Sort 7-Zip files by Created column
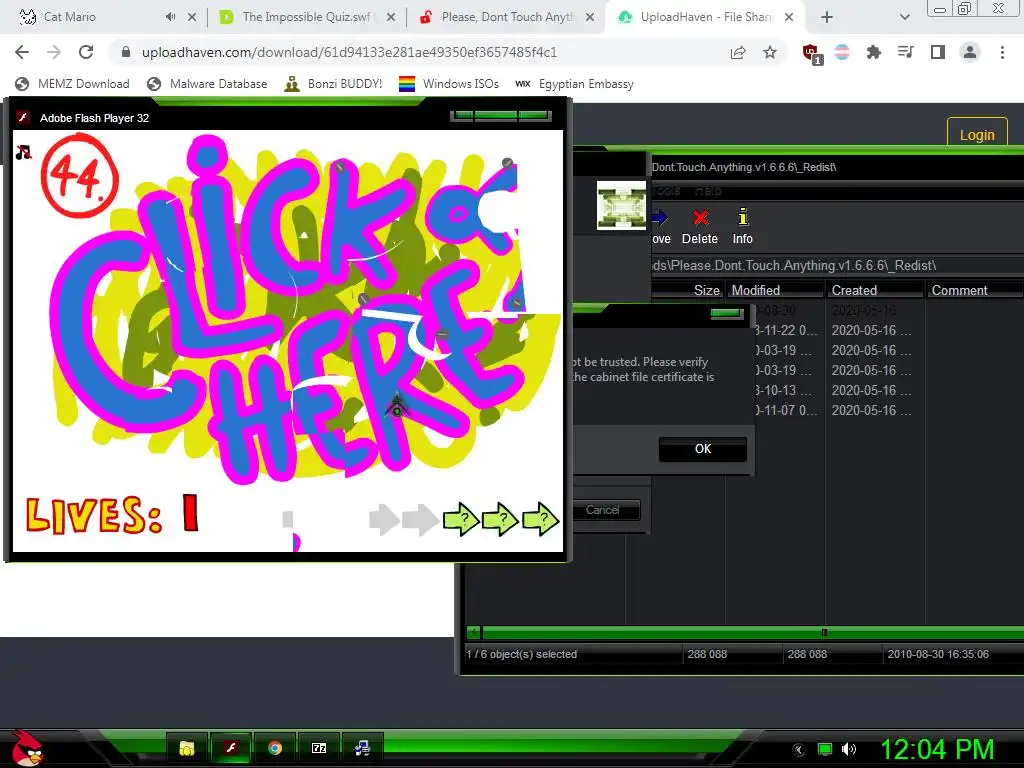Image resolution: width=1024 pixels, height=768 pixels. [x=876, y=290]
